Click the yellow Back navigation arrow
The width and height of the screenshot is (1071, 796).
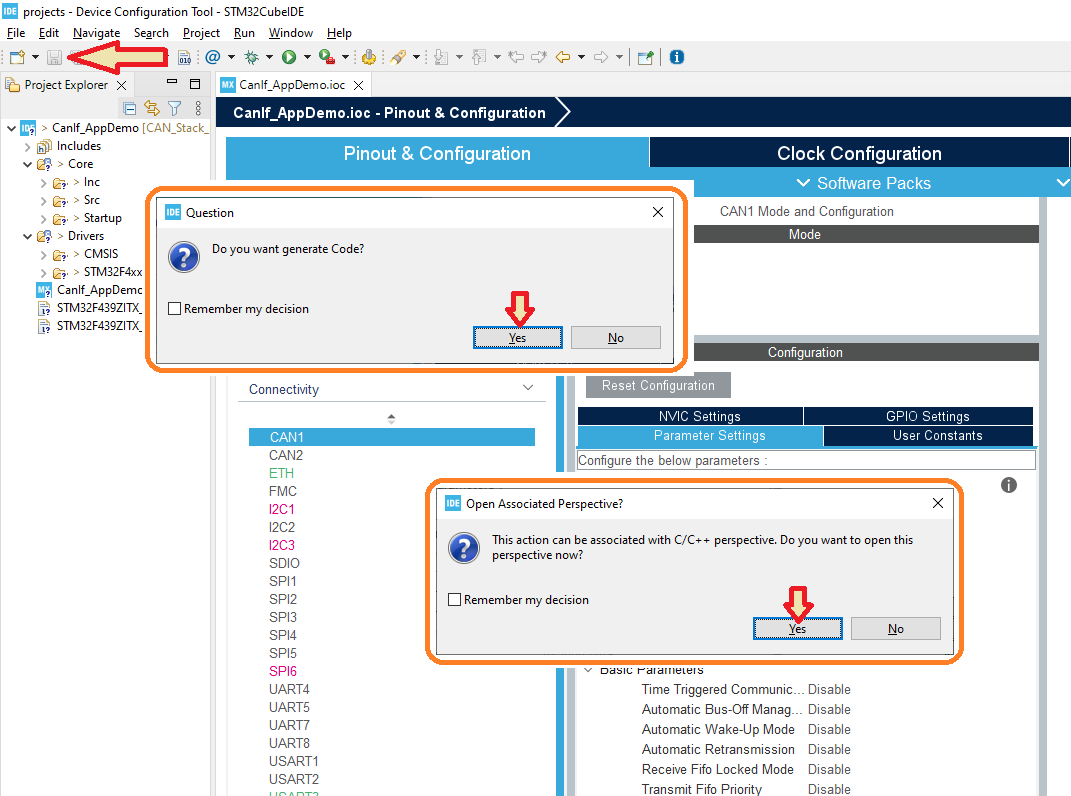[x=563, y=57]
